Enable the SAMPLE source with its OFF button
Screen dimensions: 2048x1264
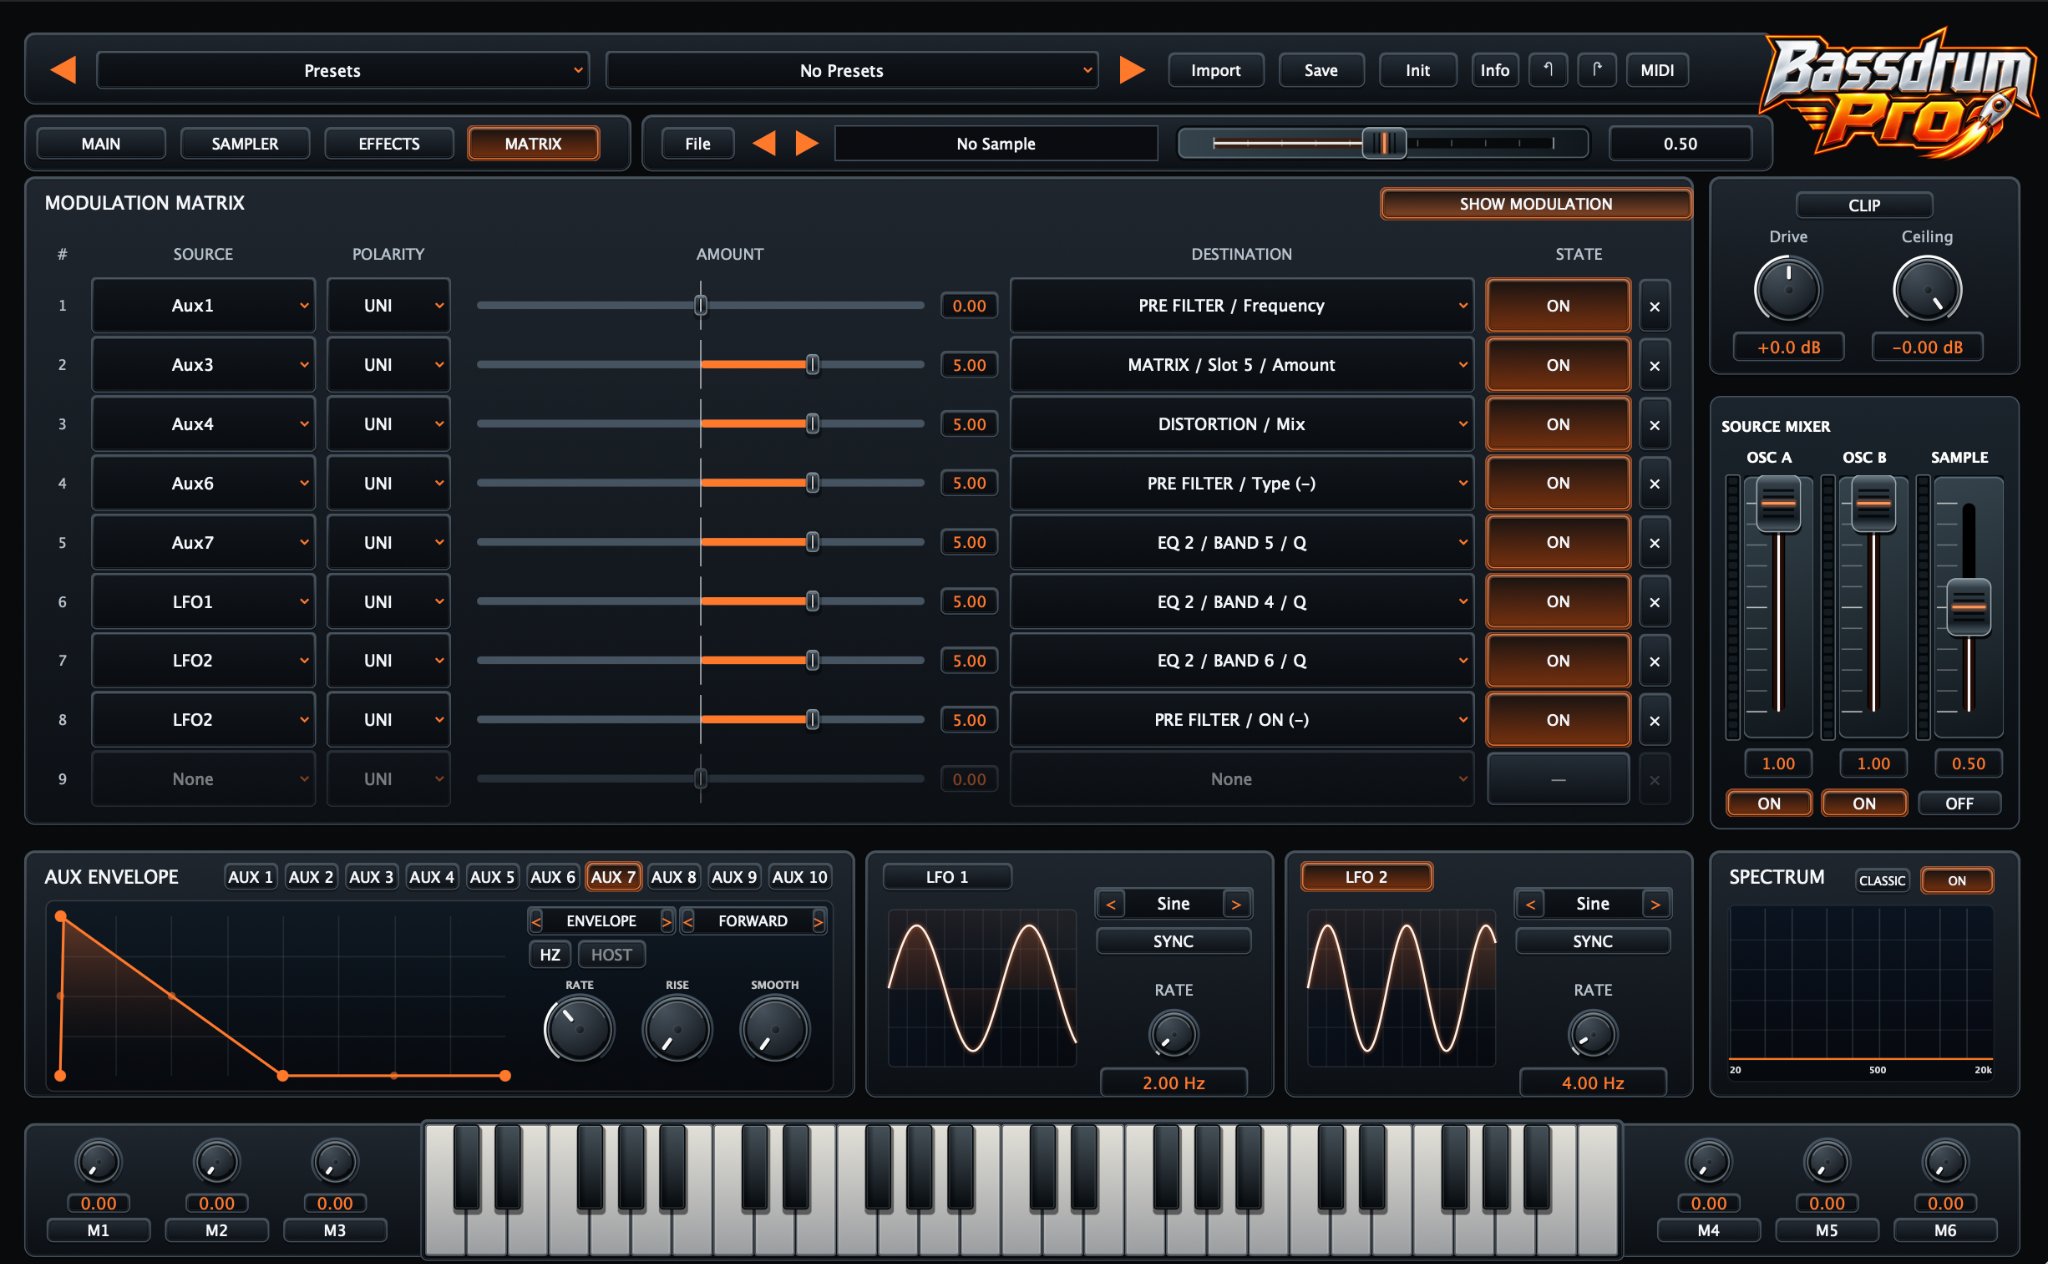click(1959, 803)
